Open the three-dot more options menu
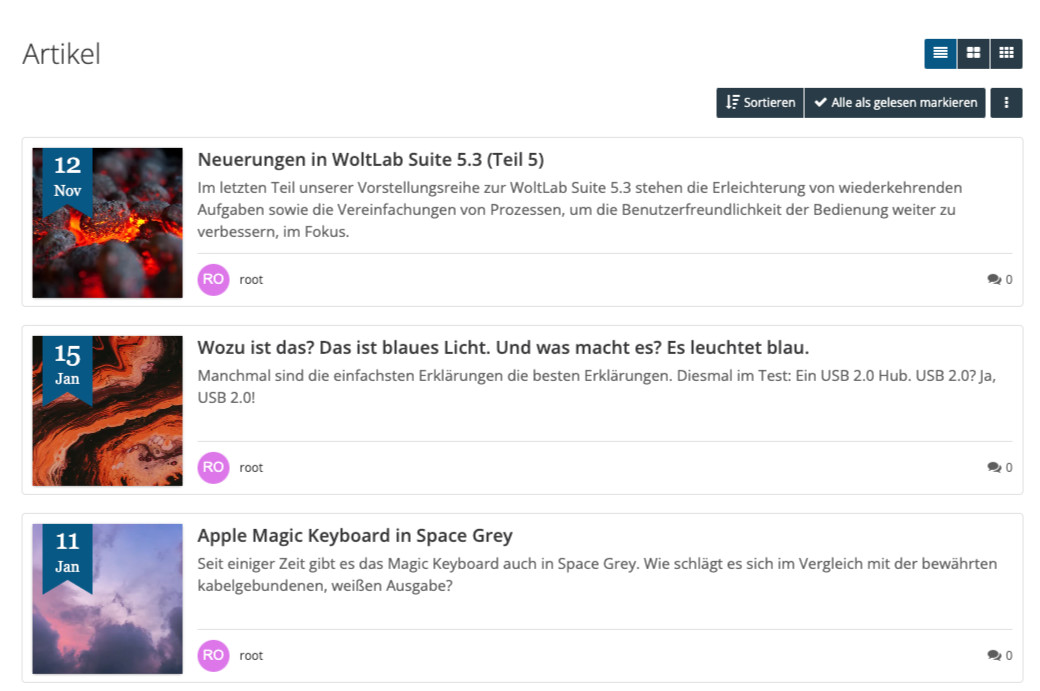Image resolution: width=1040 pixels, height=691 pixels. click(1006, 103)
